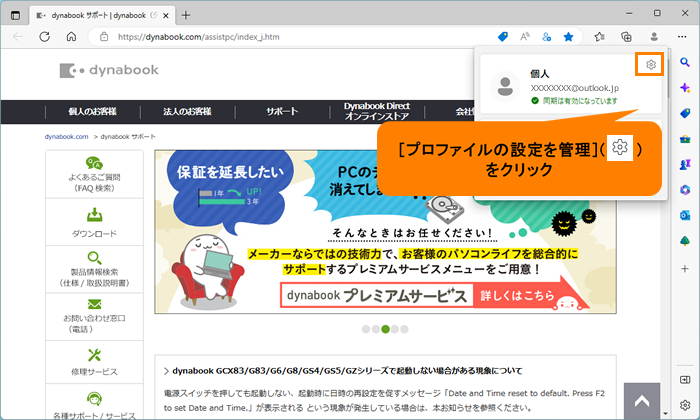Open the dynabook GCX83/G83 startup issue notice
Viewport: 700px width, 420px height.
coord(347,371)
